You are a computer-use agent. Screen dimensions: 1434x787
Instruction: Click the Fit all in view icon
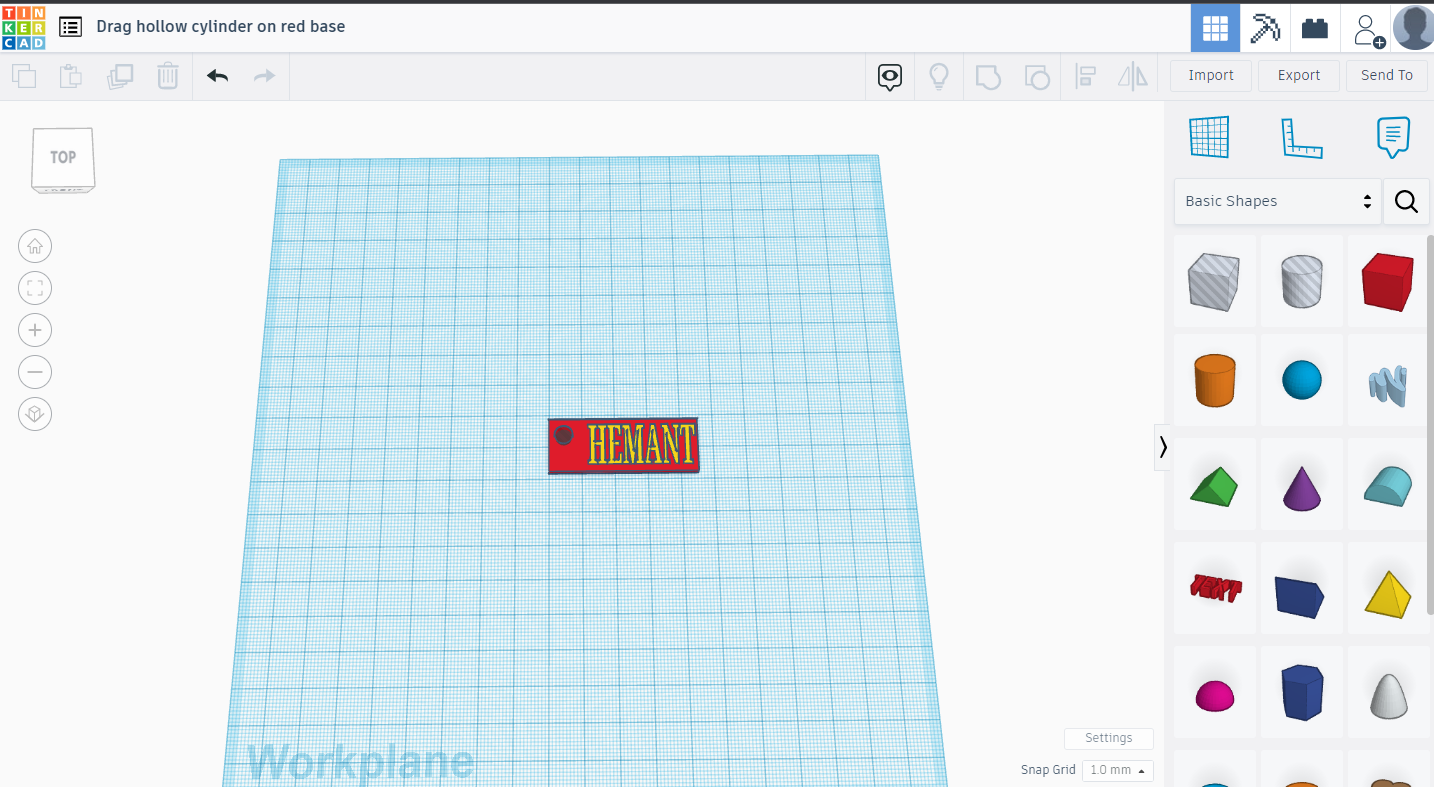tap(35, 288)
